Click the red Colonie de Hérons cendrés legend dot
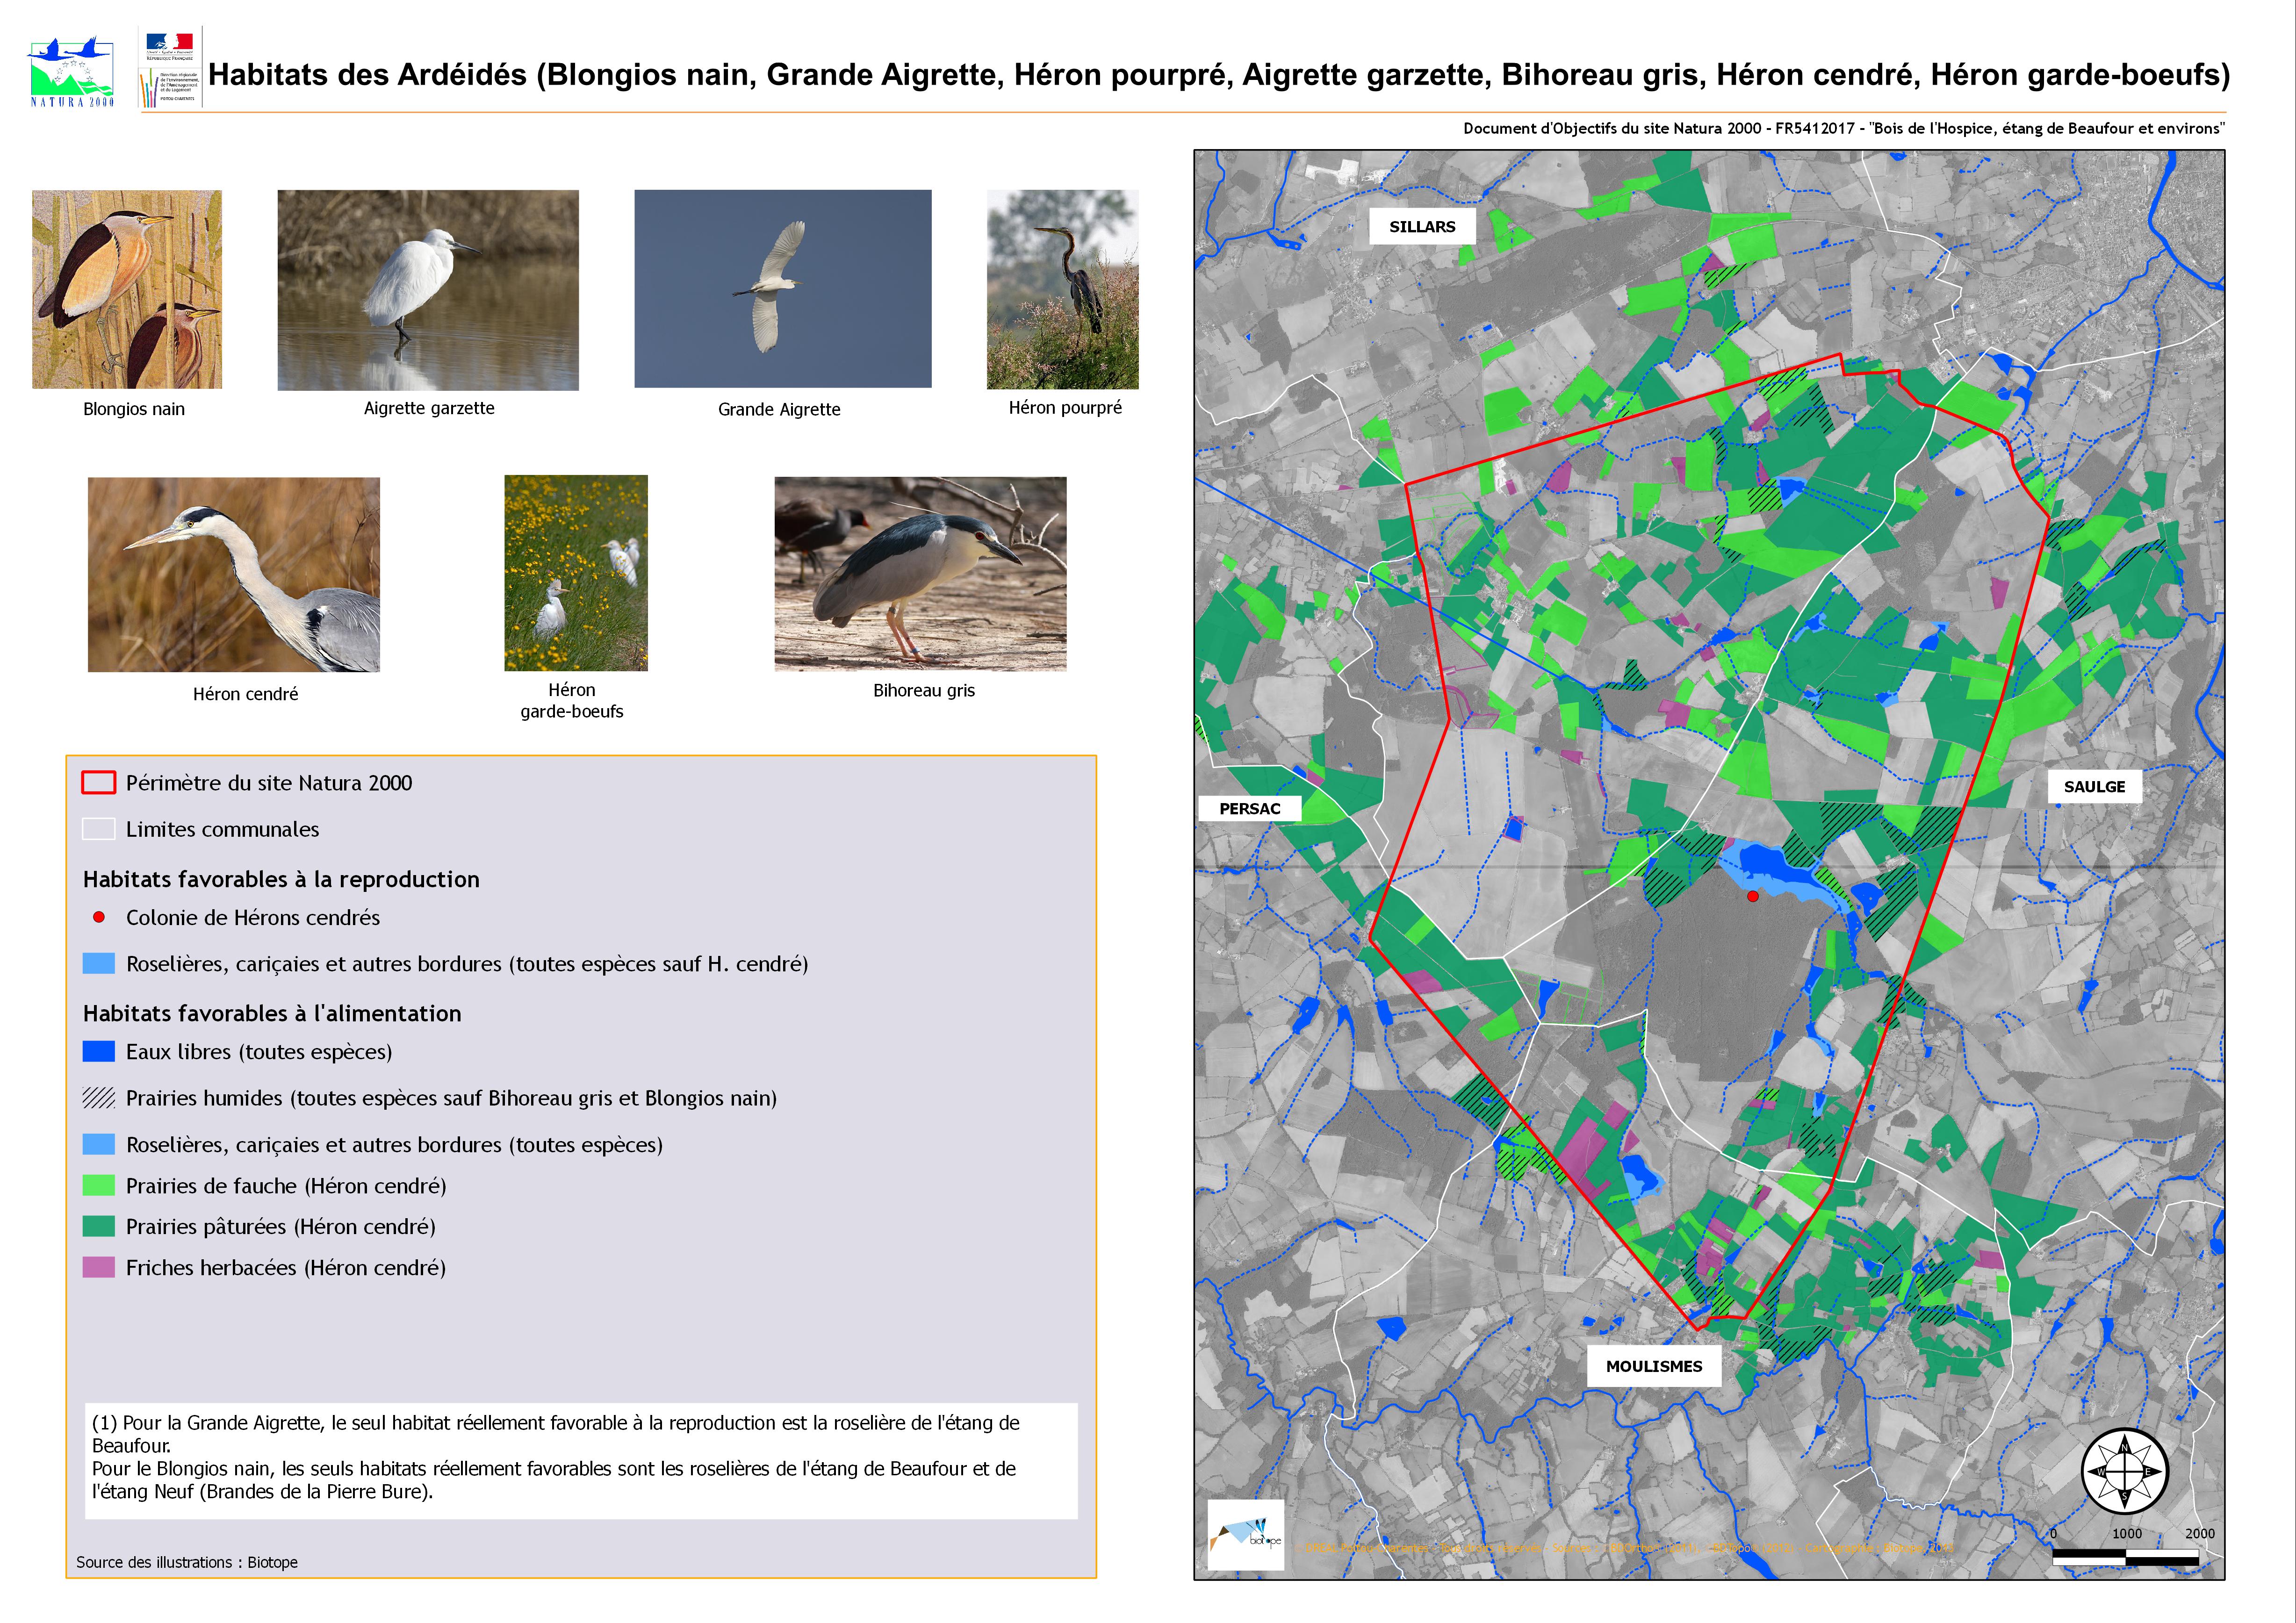The width and height of the screenshot is (2296, 1623). click(99, 917)
